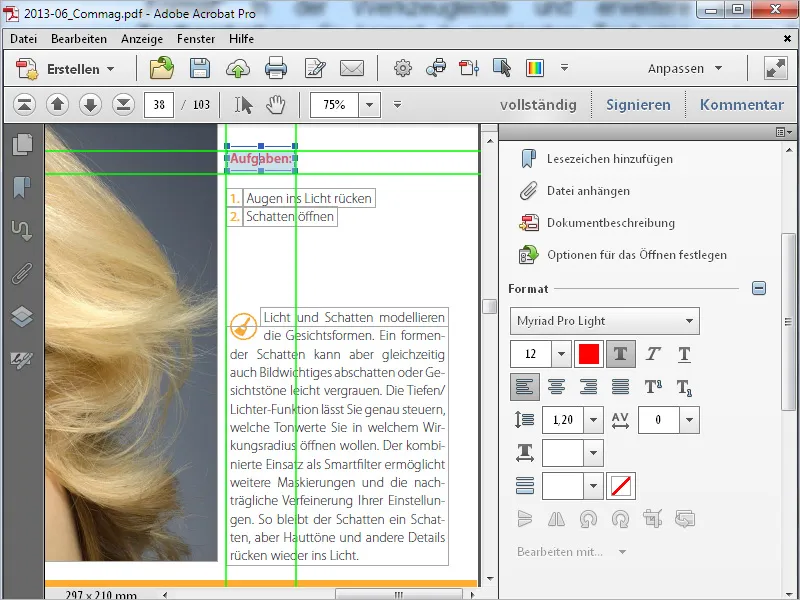The width and height of the screenshot is (800, 600).
Task: Save the document with the floppy disk icon
Action: point(199,68)
